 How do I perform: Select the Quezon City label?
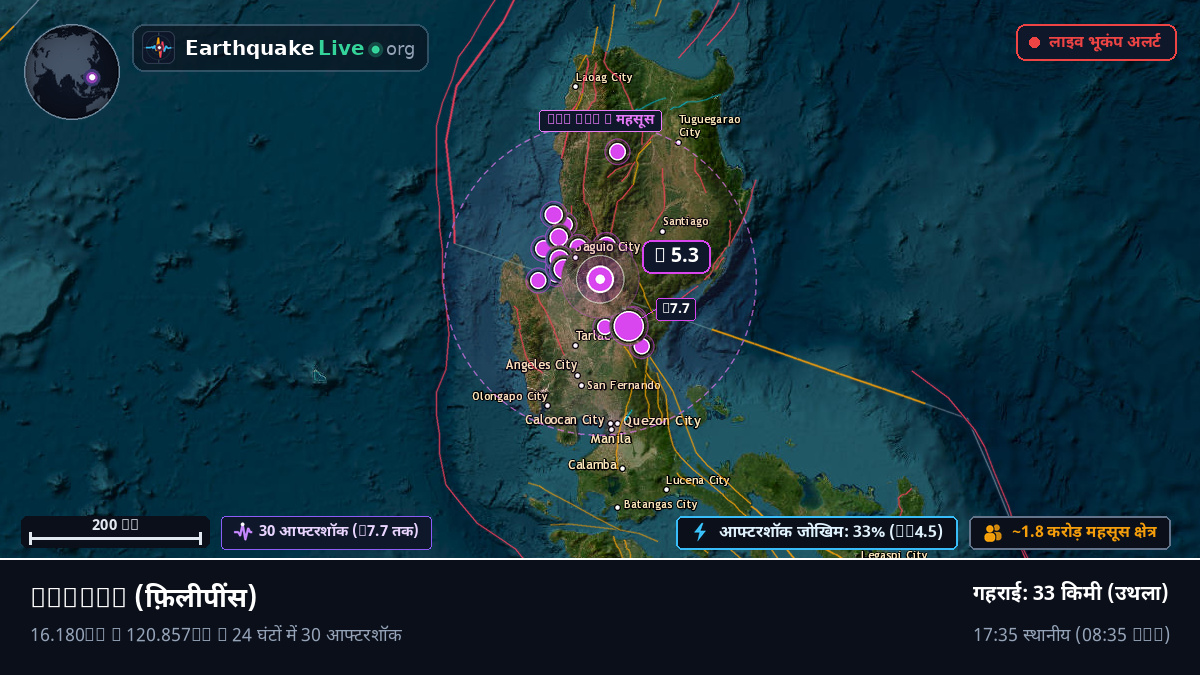(662, 421)
